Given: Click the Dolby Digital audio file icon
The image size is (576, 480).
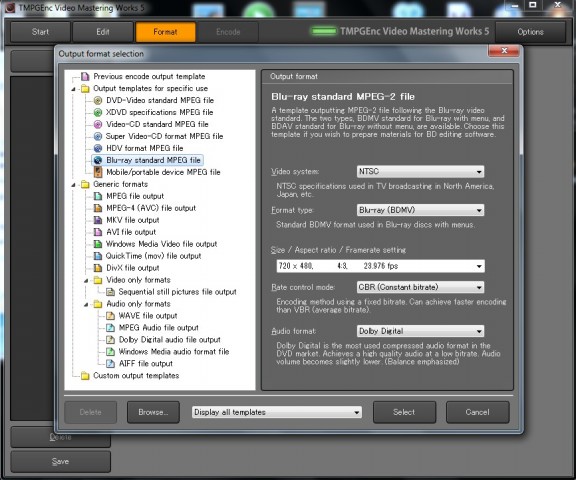Looking at the screenshot, I should click(110, 340).
